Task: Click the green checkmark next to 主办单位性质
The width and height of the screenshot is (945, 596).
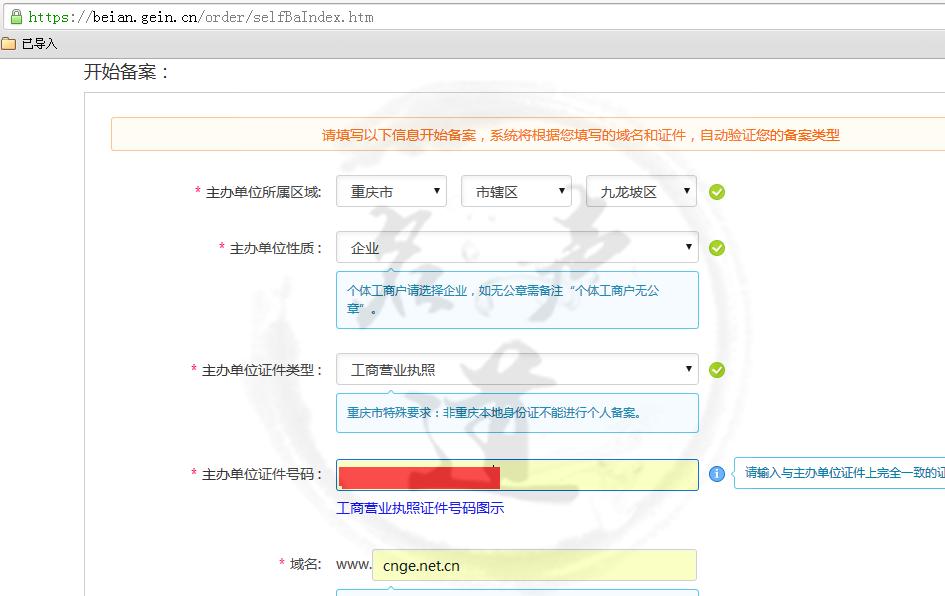Action: click(x=717, y=247)
